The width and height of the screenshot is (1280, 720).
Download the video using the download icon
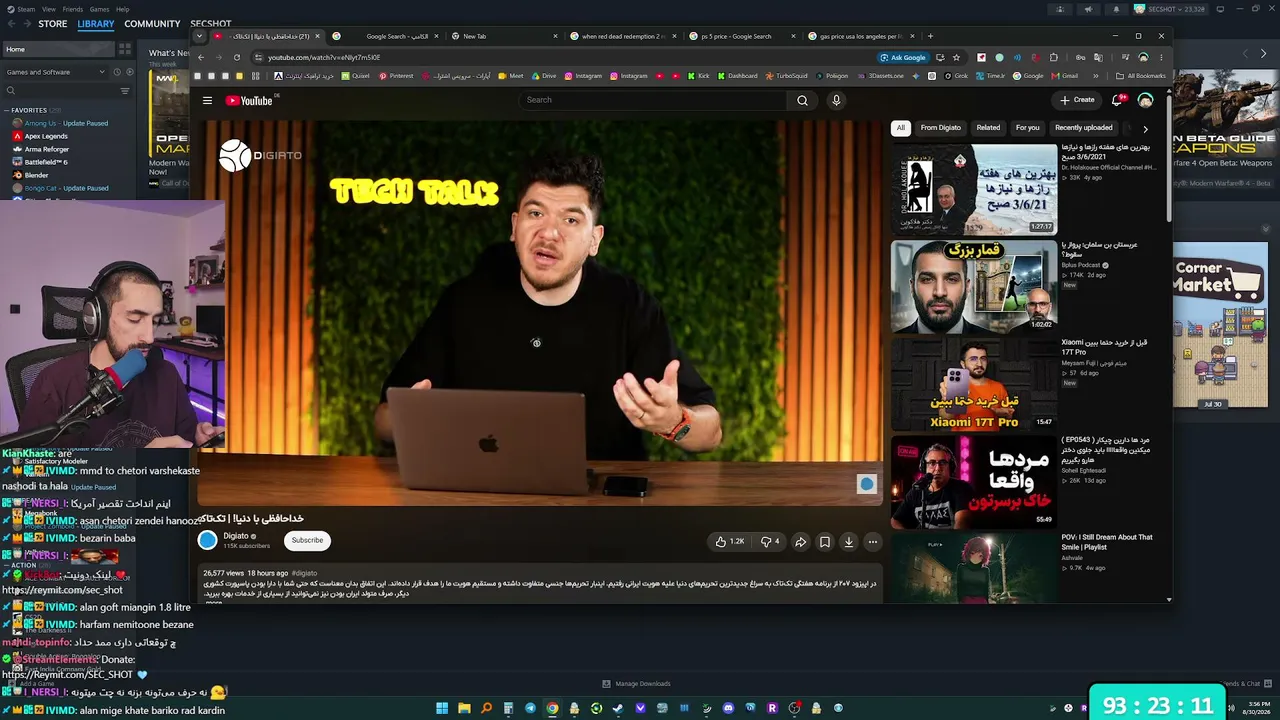click(x=848, y=541)
